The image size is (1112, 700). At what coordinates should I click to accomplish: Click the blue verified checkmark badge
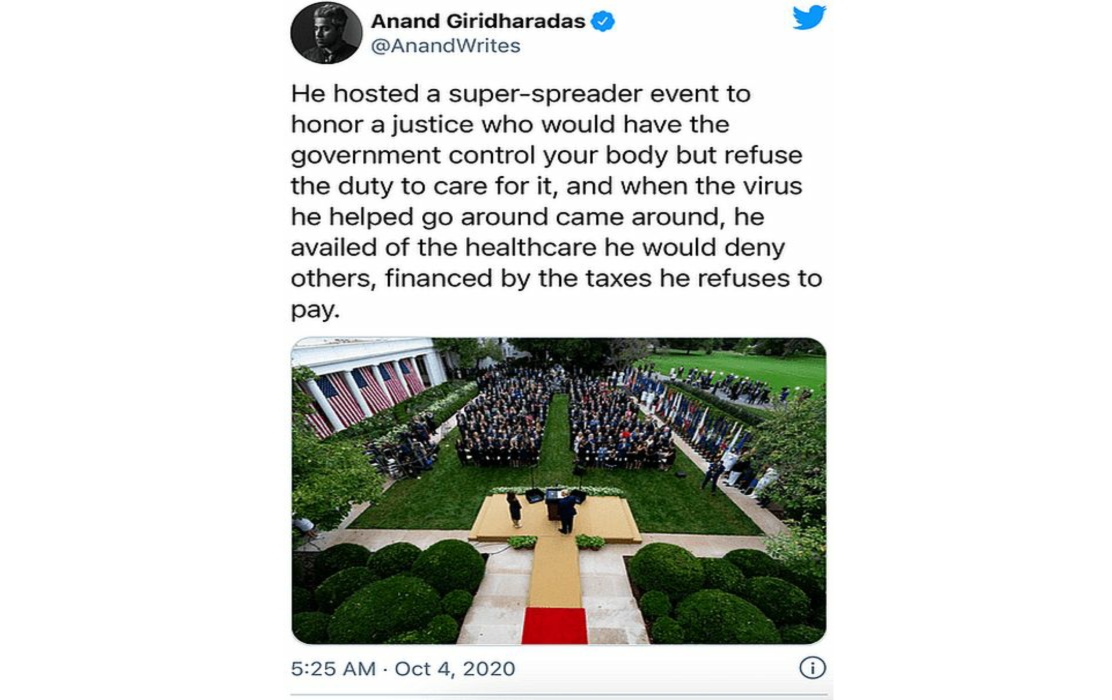point(603,21)
